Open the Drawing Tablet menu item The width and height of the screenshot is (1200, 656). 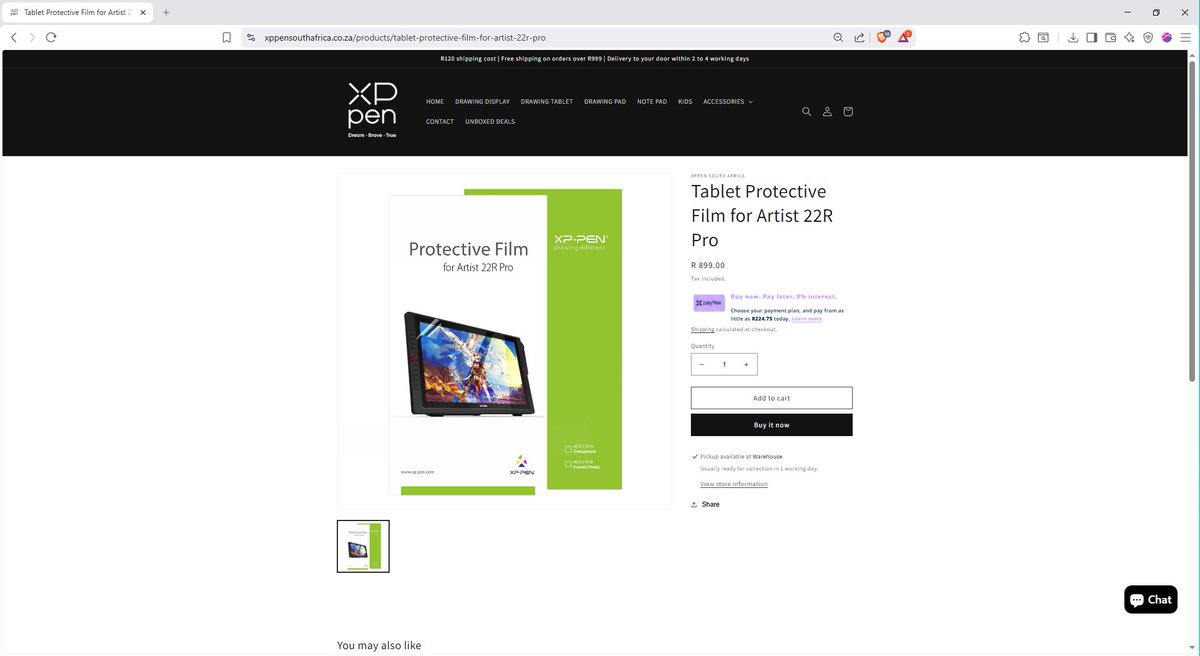pyautogui.click(x=547, y=101)
